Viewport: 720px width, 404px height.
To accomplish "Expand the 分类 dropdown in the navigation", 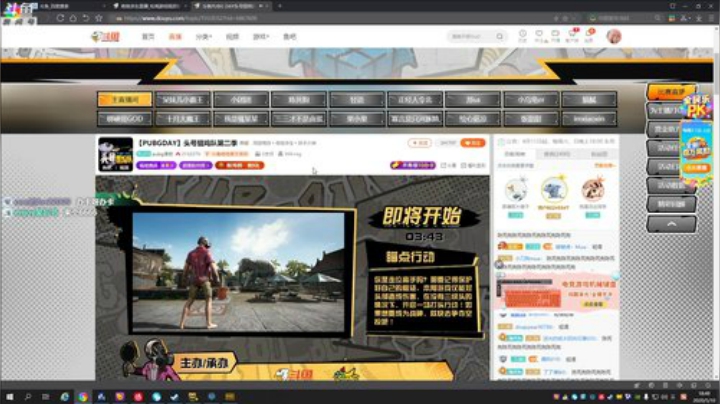I will point(203,36).
